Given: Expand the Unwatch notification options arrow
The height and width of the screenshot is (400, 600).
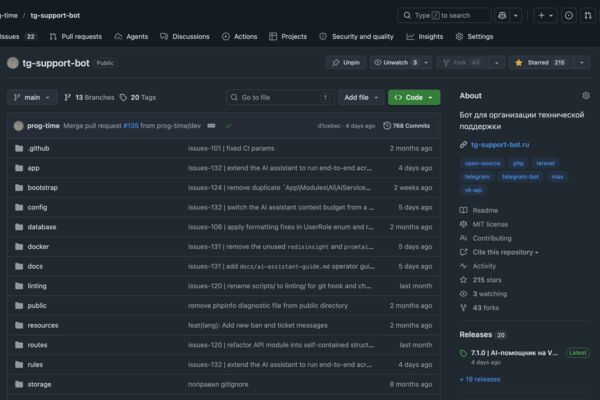Looking at the screenshot, I should 426,62.
